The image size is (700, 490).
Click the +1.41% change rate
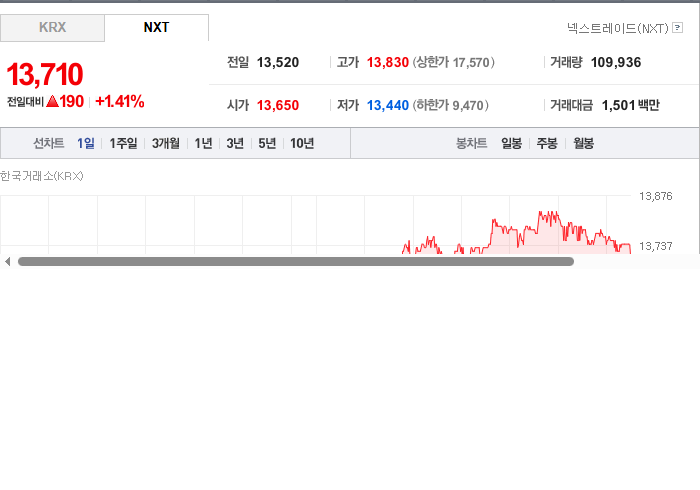120,101
